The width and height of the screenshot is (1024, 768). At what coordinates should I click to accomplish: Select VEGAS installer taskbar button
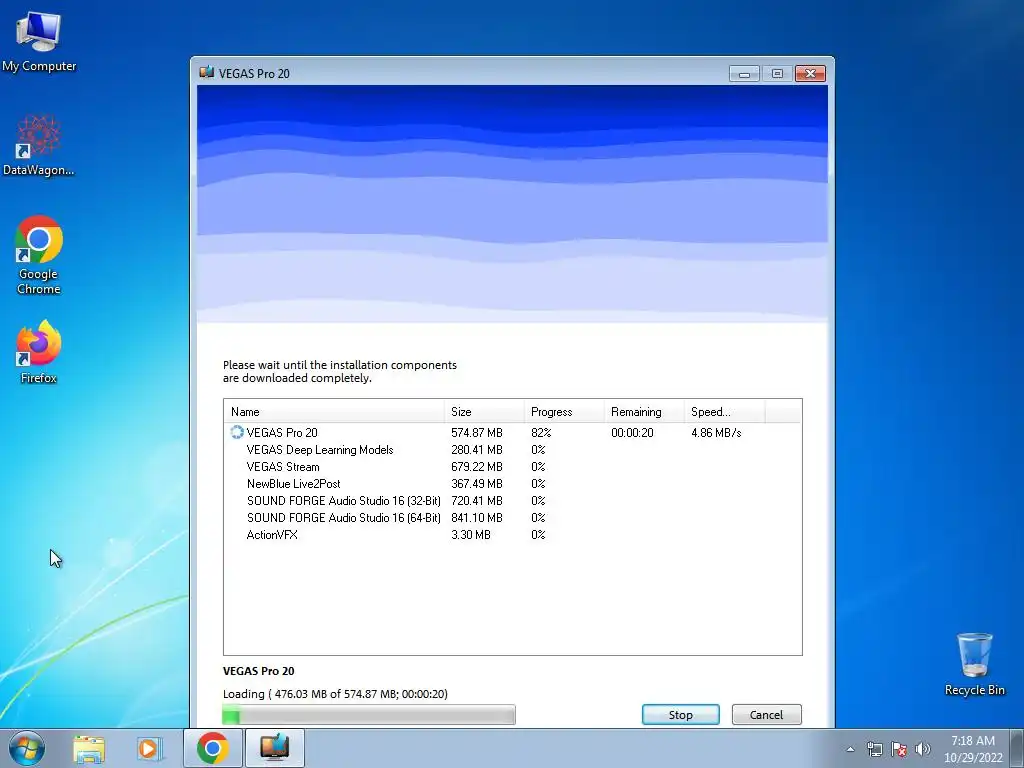click(275, 748)
